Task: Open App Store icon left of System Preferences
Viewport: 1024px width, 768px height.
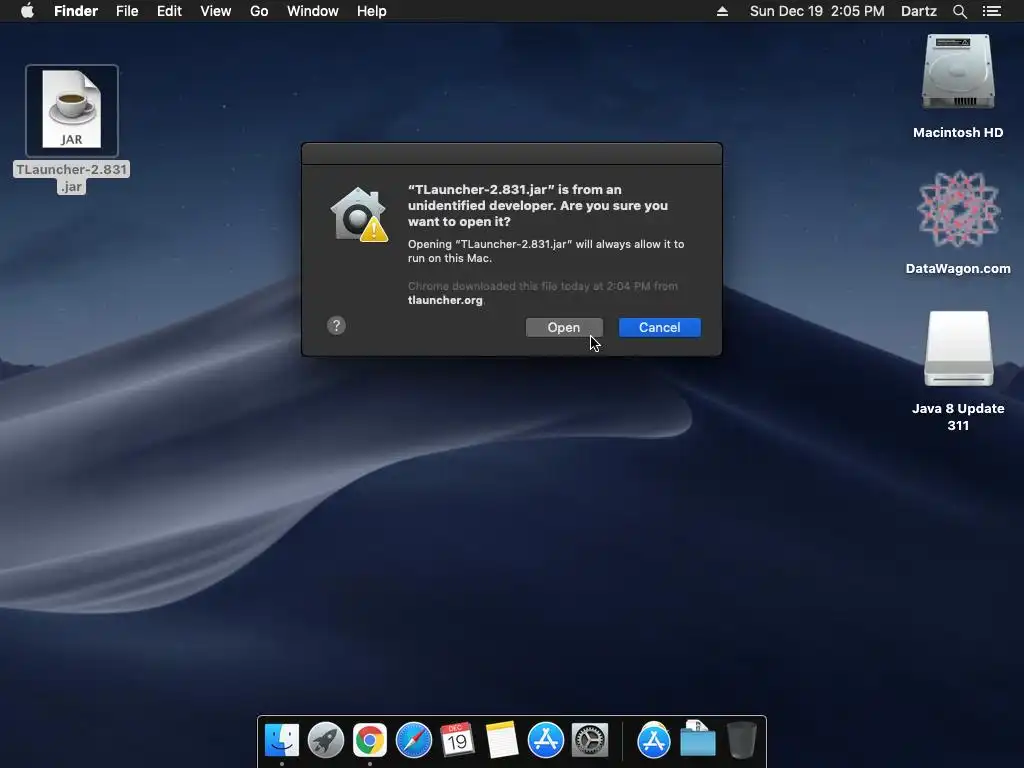Action: tap(545, 740)
